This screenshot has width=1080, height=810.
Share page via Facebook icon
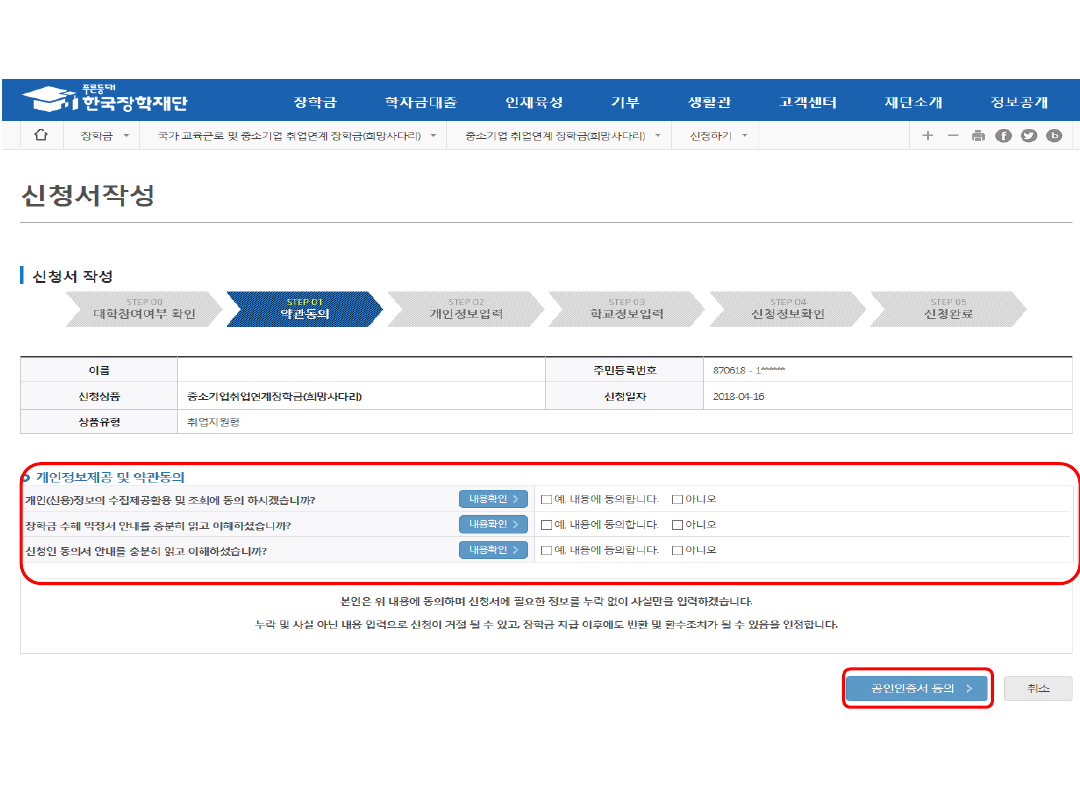coord(1003,136)
